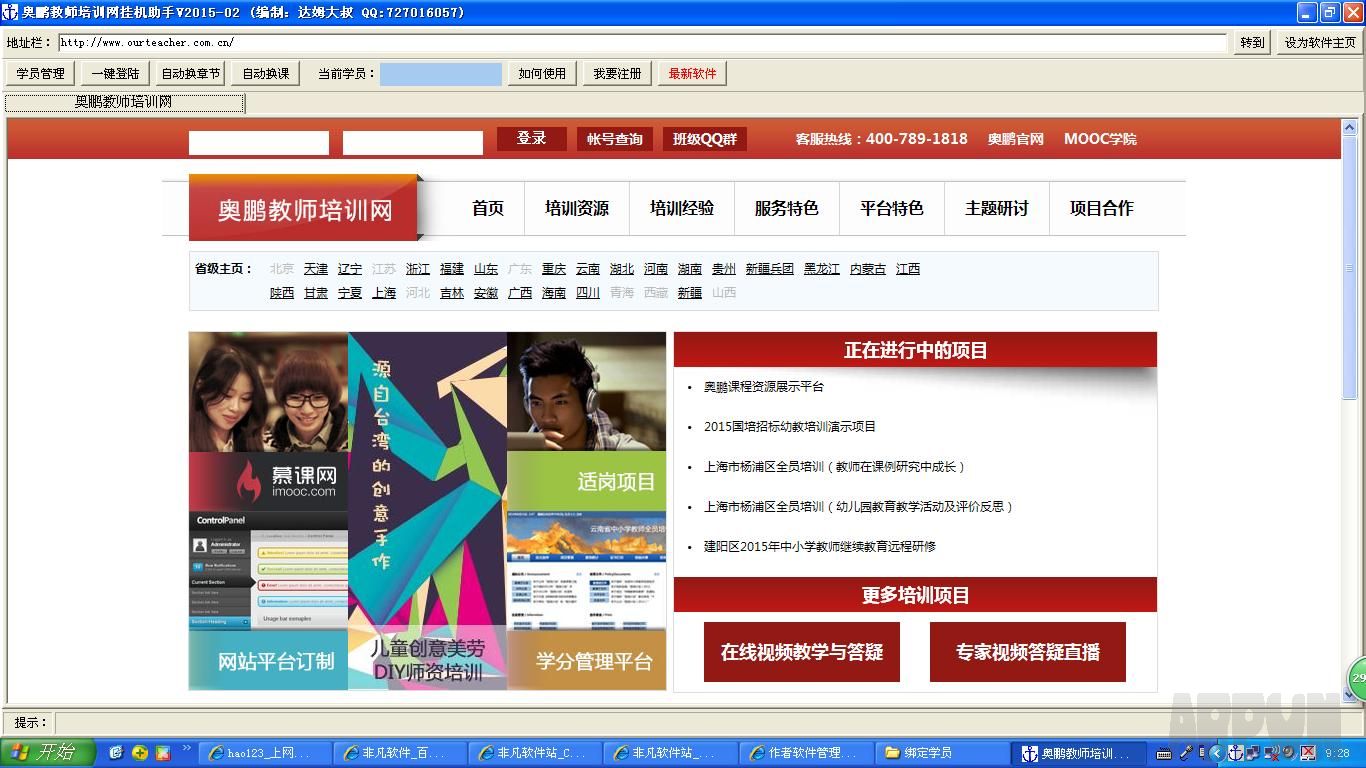The width and height of the screenshot is (1366, 768).
Task: Click the 自动换章节 button
Action: tap(190, 73)
